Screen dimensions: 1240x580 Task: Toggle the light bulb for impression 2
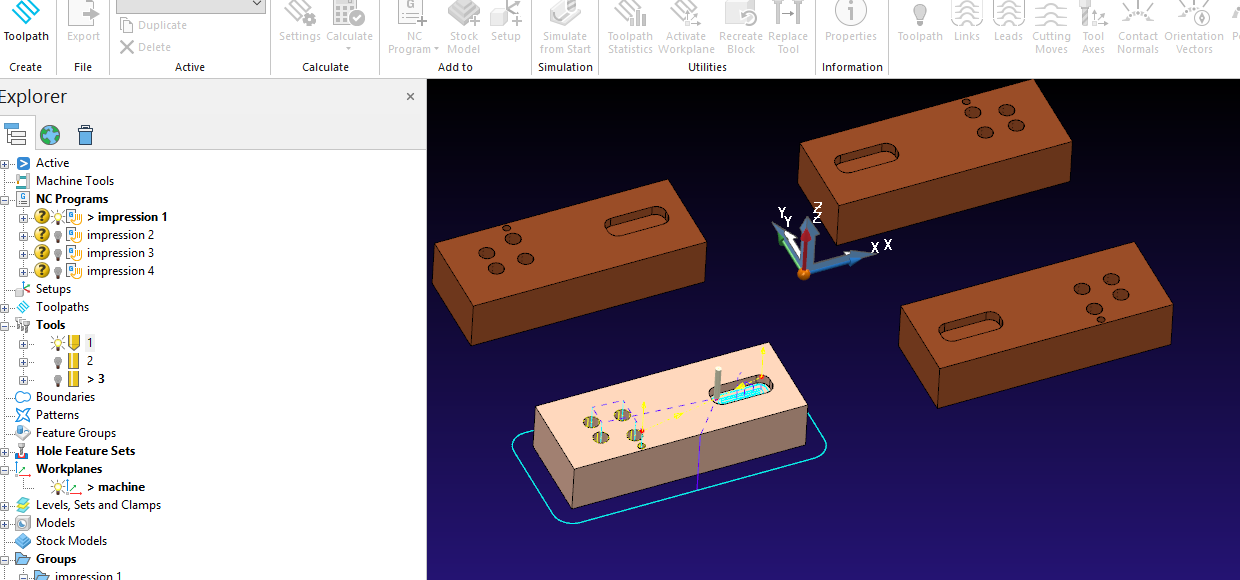[x=58, y=234]
